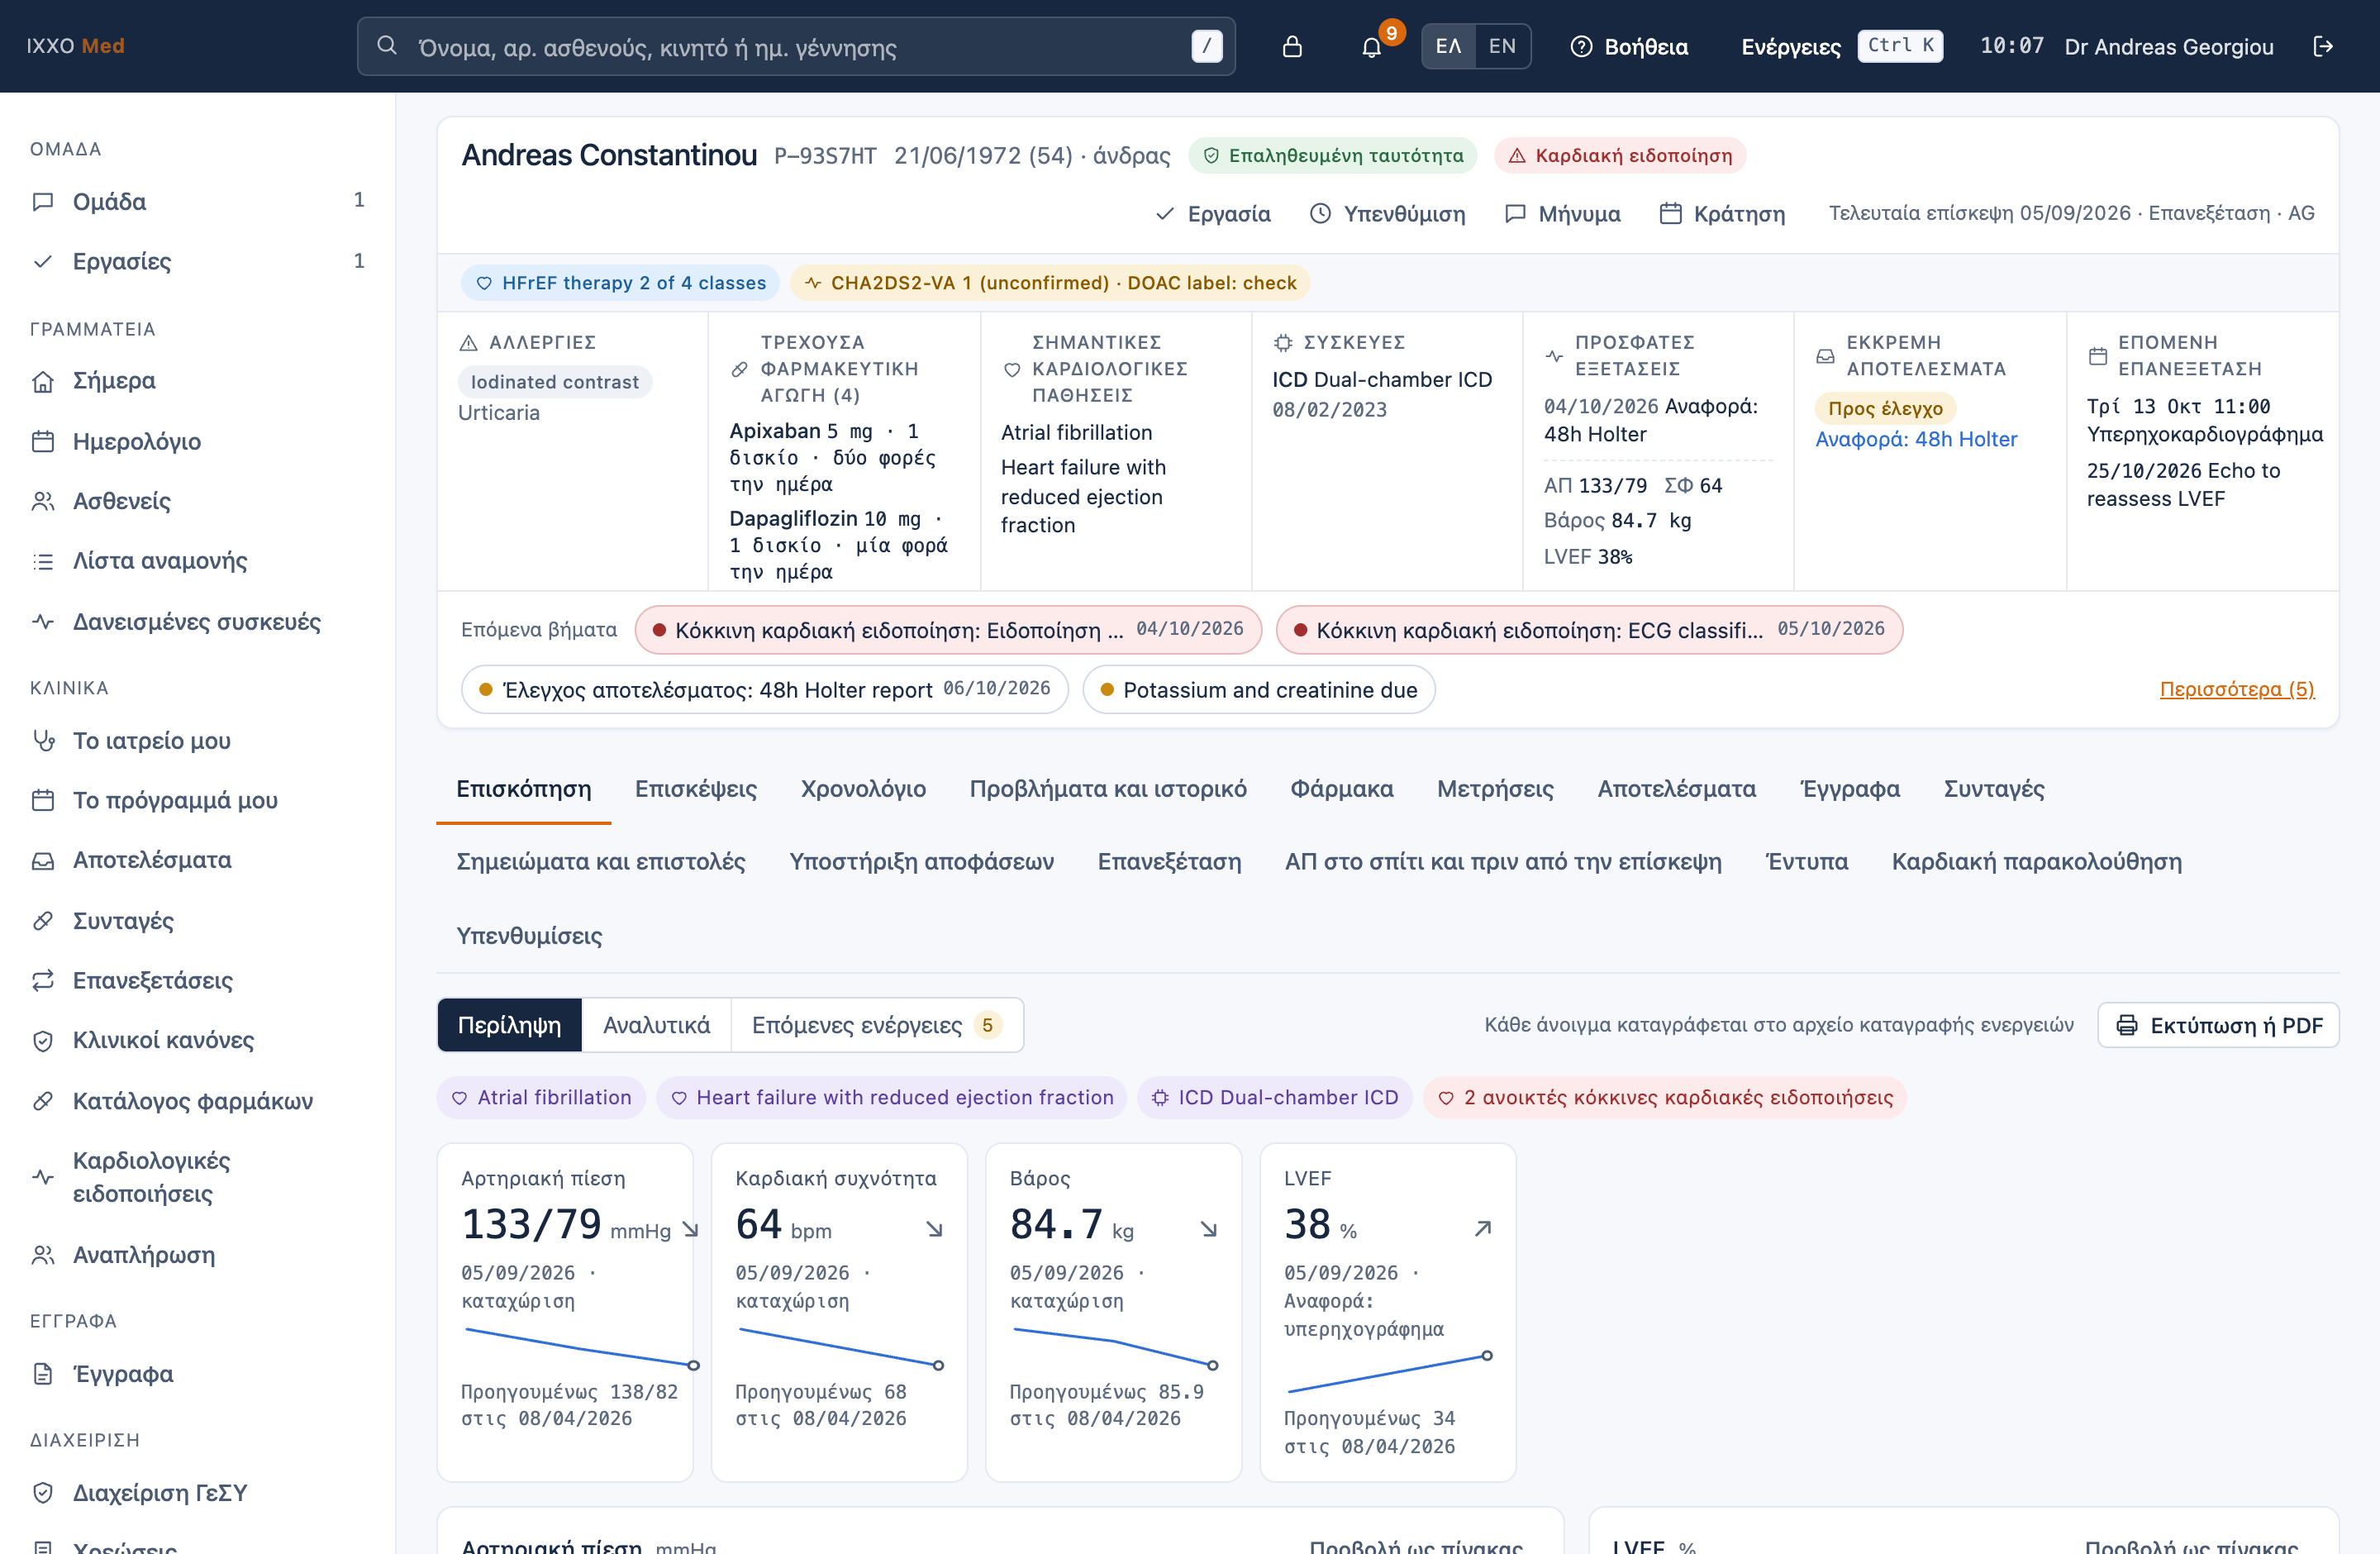
Task: Click the Μήνυμα action button
Action: pos(1563,214)
